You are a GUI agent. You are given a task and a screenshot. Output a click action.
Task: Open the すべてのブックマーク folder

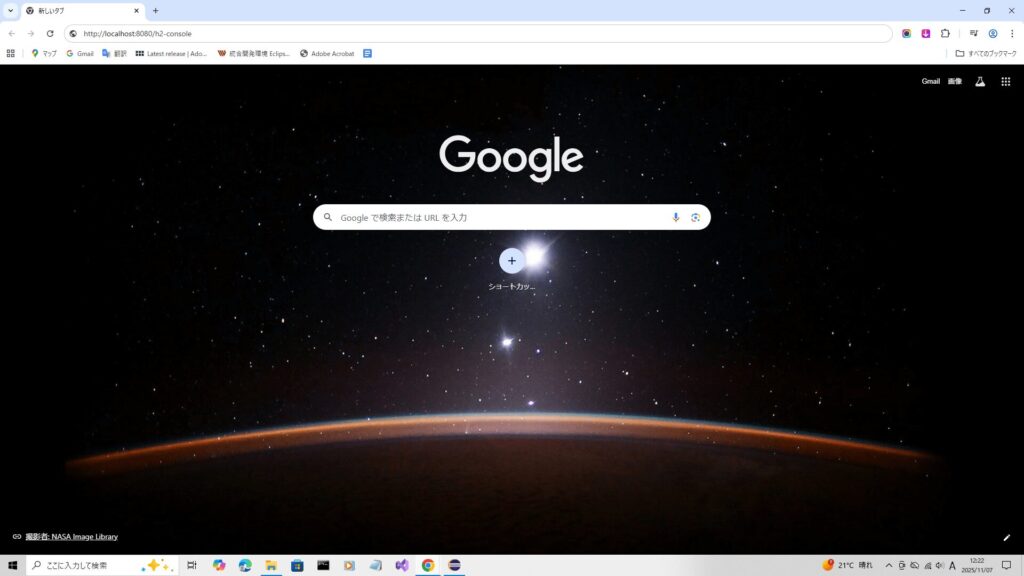pyautogui.click(x=985, y=53)
